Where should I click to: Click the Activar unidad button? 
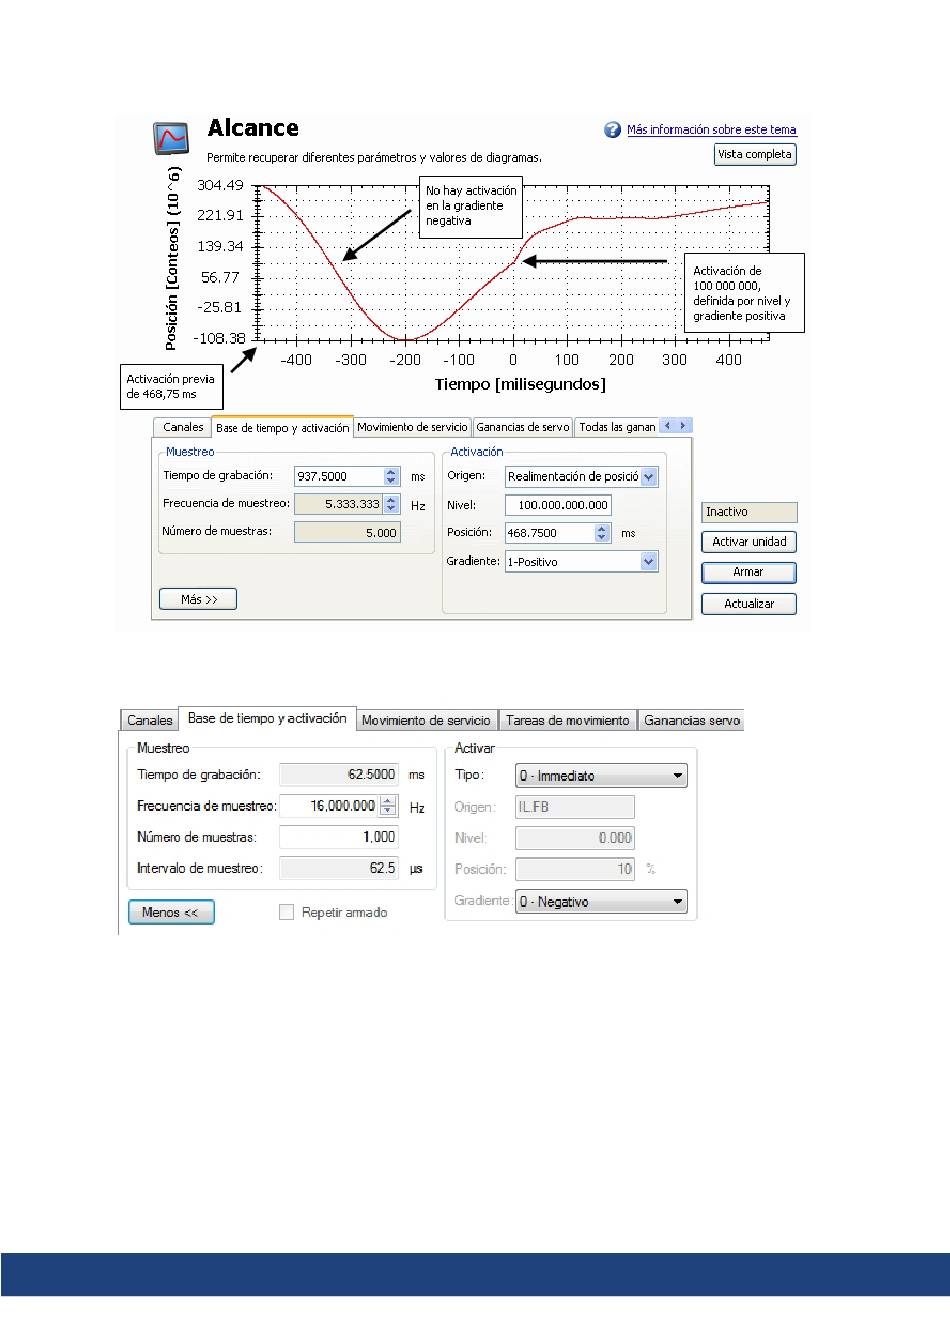coord(749,542)
